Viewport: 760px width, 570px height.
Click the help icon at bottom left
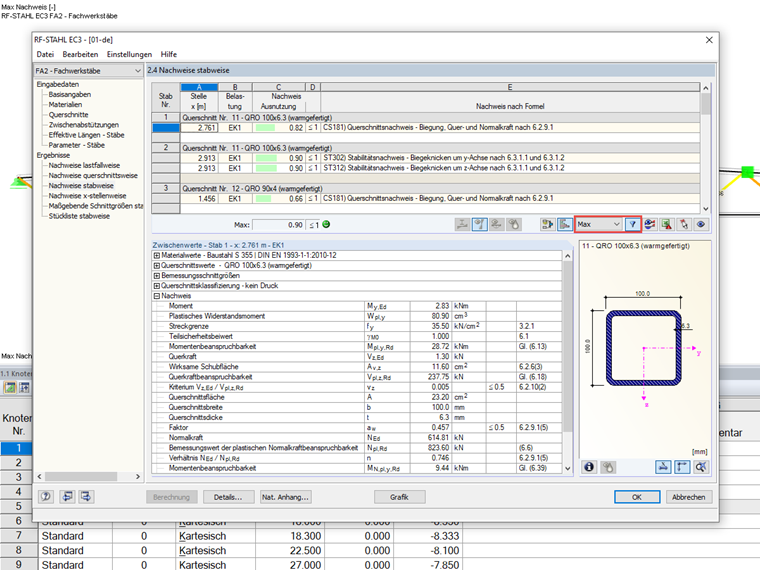(x=46, y=496)
